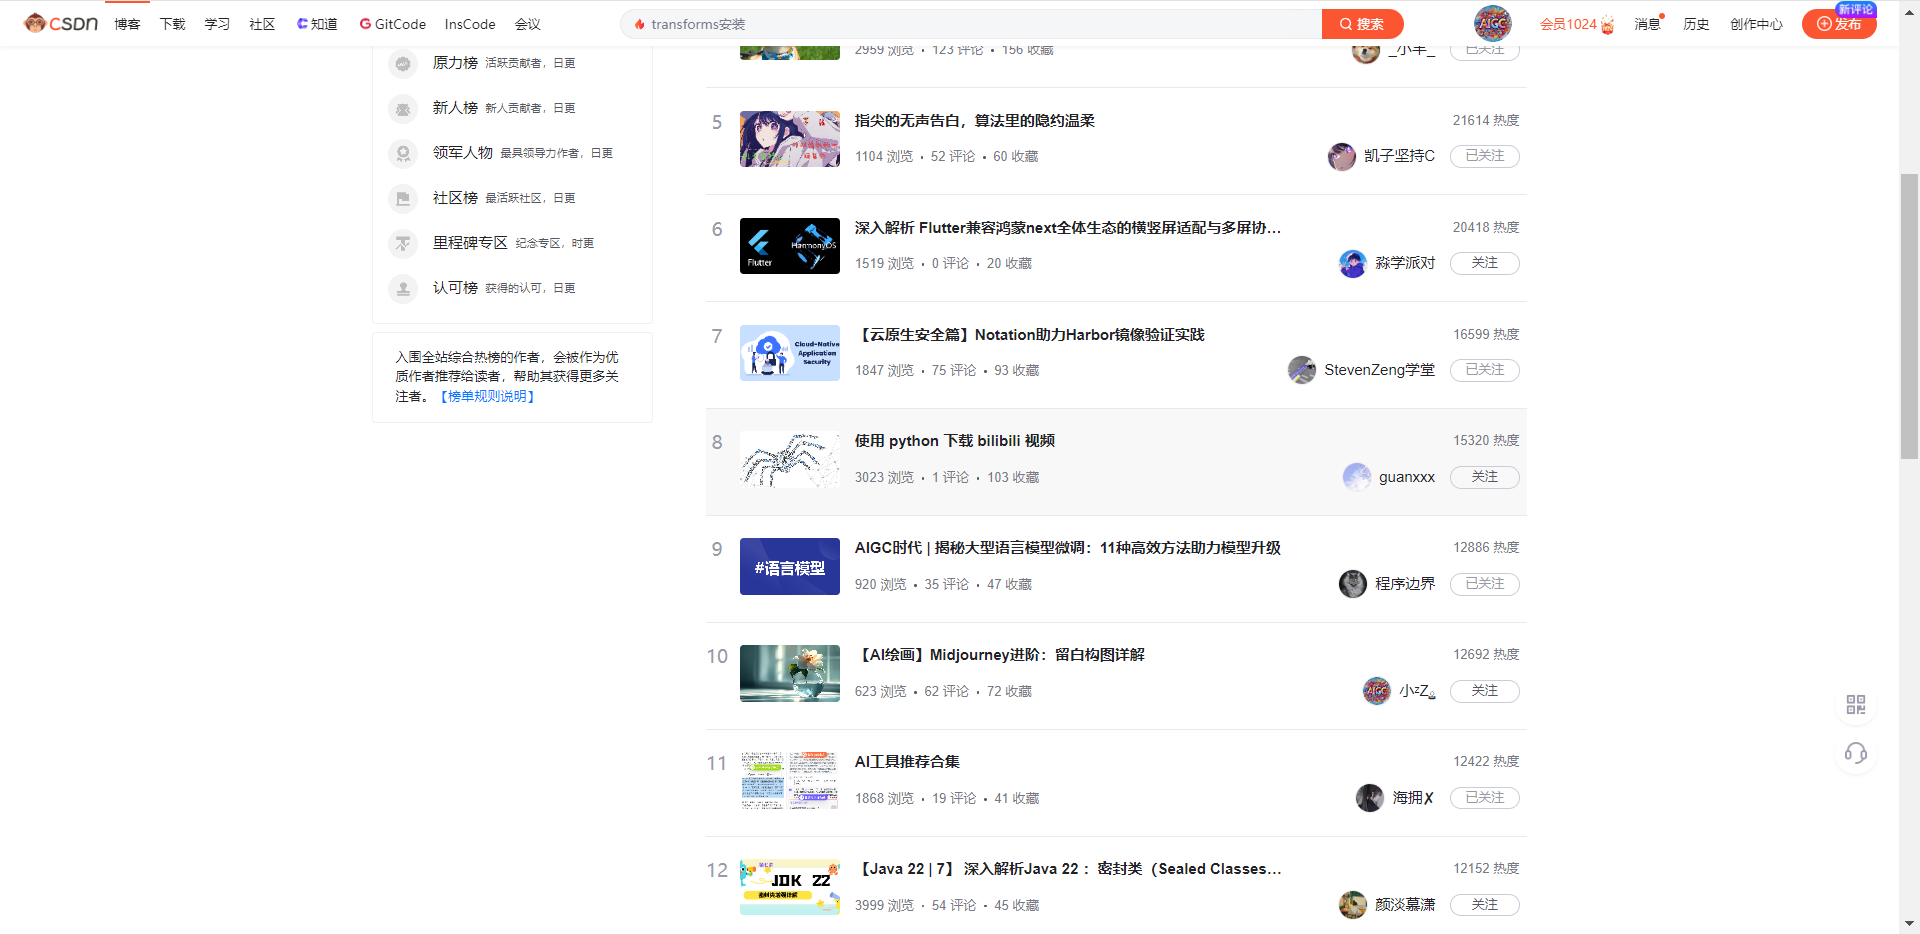Click the CSDN logo
Image resolution: width=1920 pixels, height=934 pixels.
point(61,23)
